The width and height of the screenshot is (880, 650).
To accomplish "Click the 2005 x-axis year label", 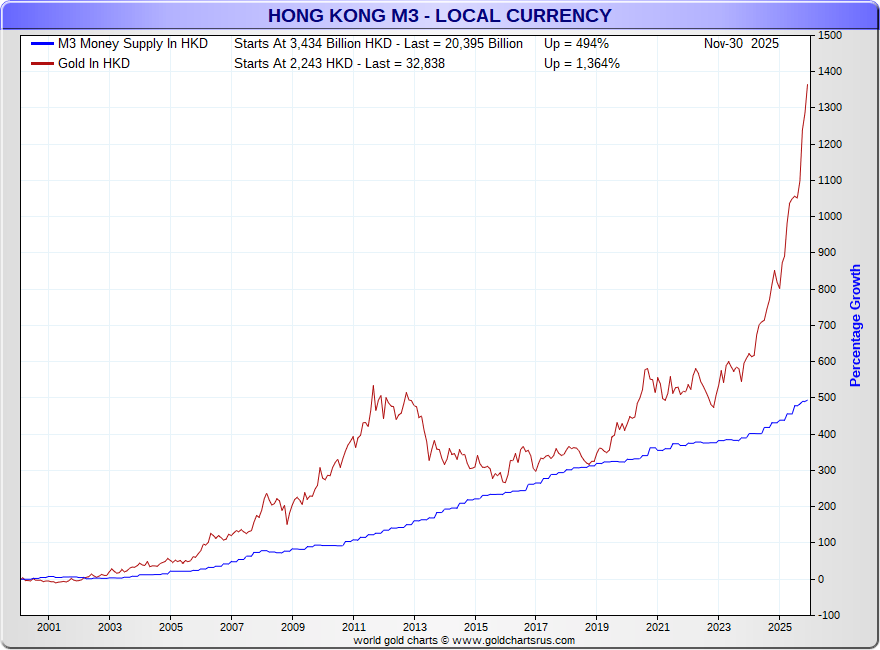I will (x=171, y=627).
